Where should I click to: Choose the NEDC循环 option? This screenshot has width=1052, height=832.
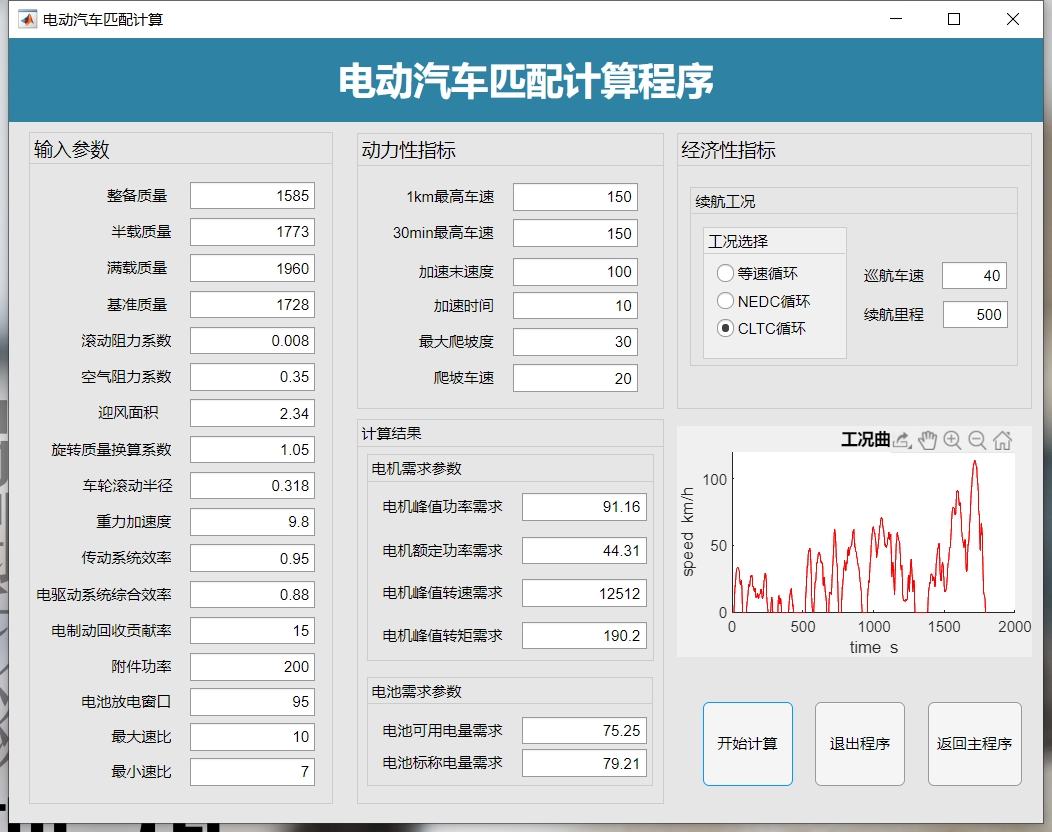(x=725, y=301)
